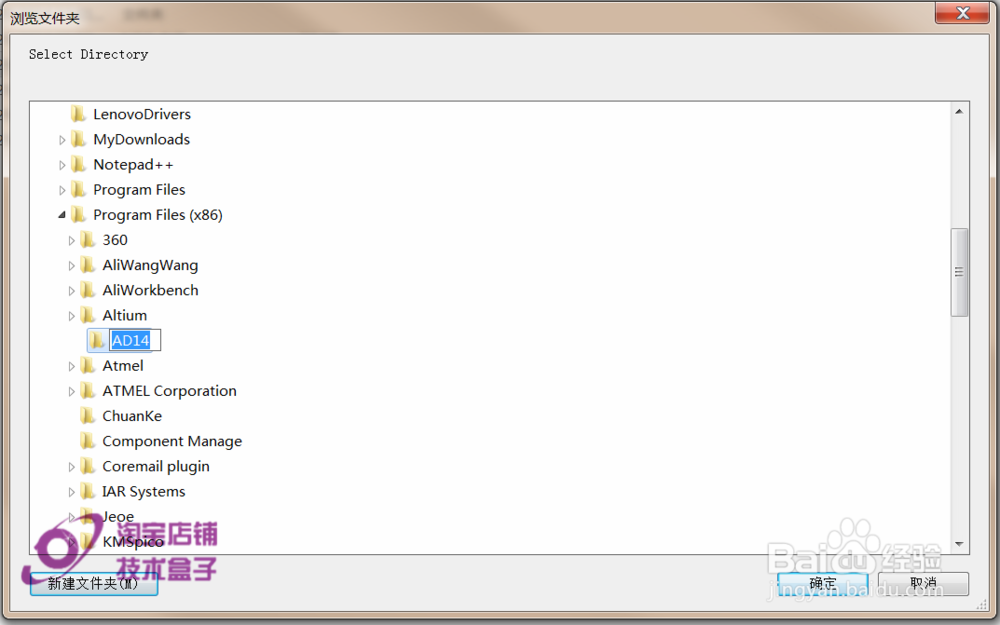
Task: Click the AD14 folder icon
Action: [97, 341]
